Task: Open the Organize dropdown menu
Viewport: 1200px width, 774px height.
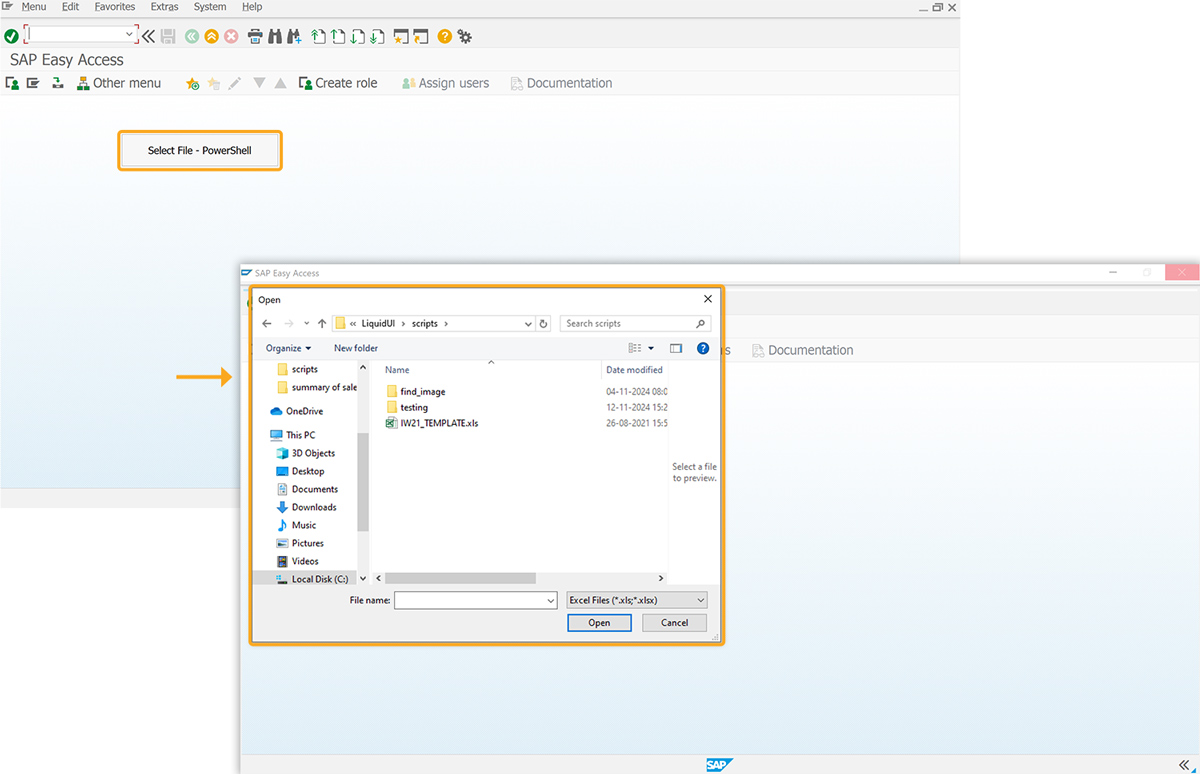Action: [288, 348]
